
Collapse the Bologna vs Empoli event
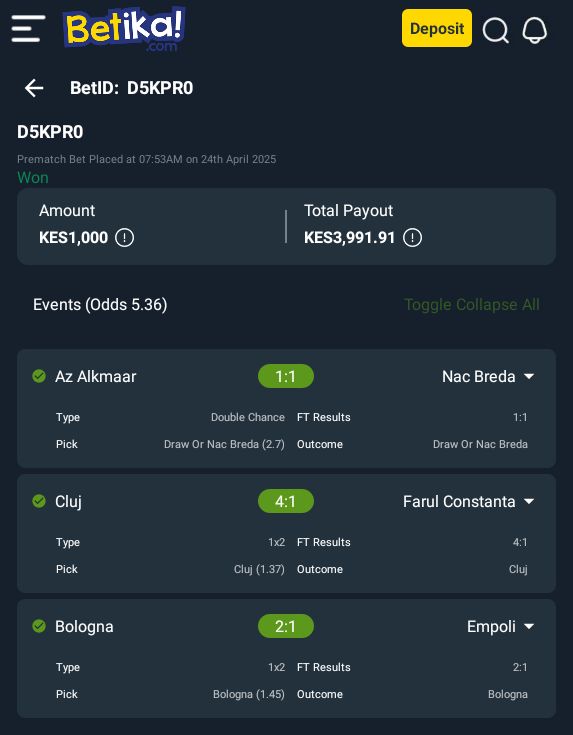529,627
